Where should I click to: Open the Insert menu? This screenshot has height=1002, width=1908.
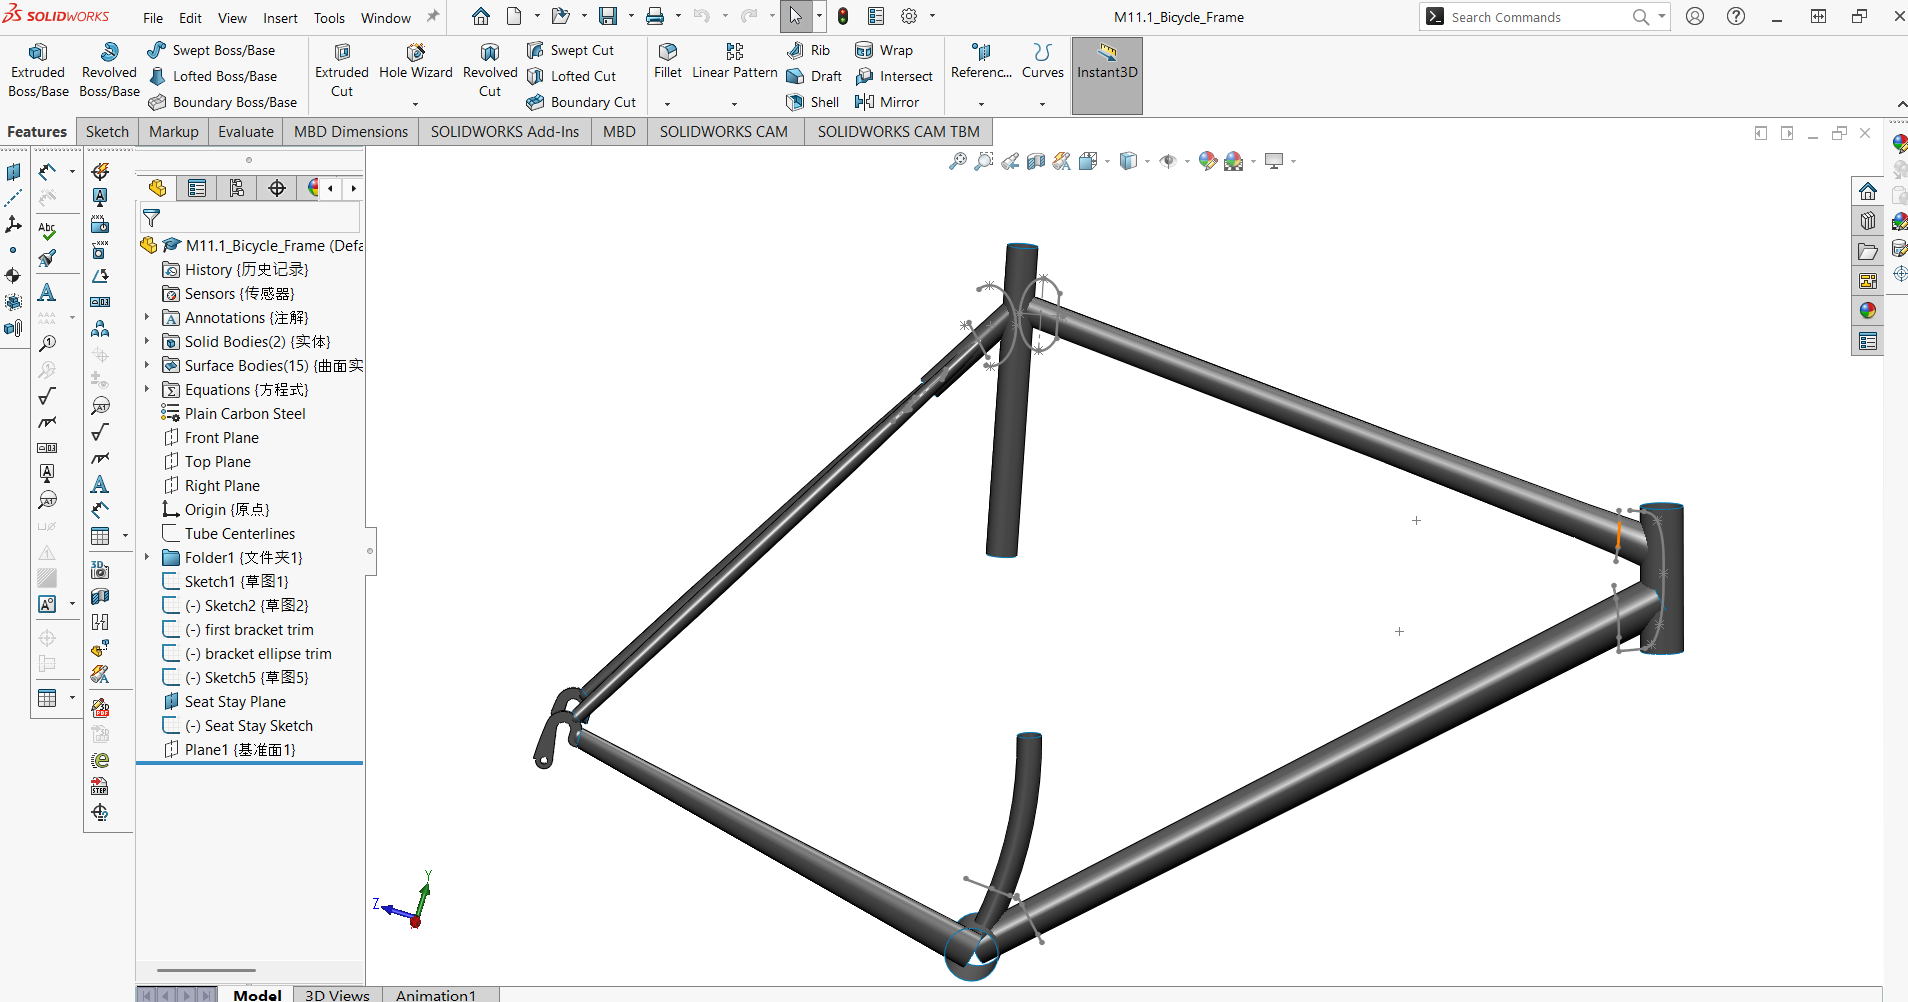pos(280,18)
